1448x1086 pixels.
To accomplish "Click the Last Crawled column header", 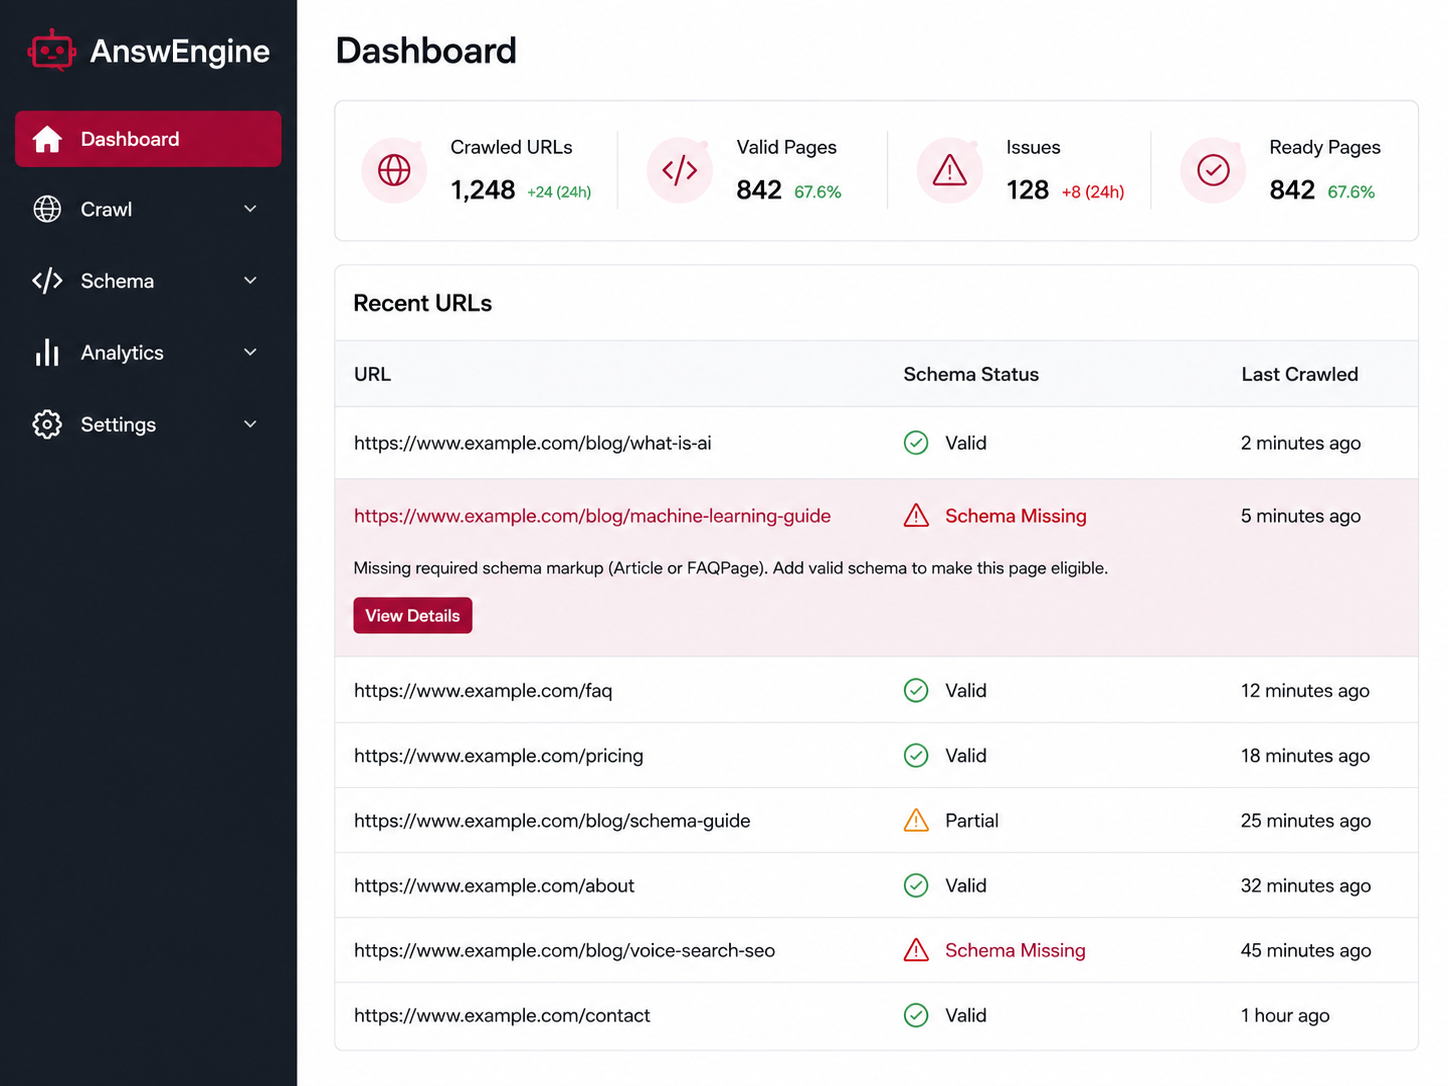I will point(1300,374).
